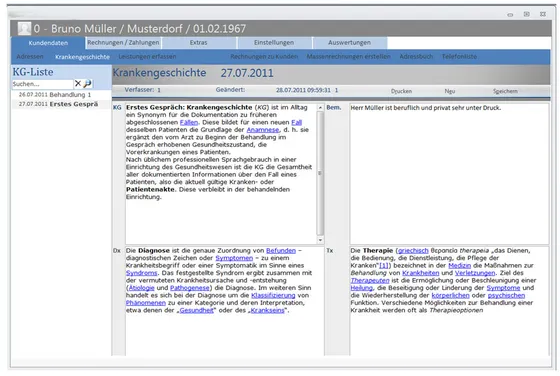Open Leistungen erfassen
The image size is (560, 376).
pos(147,56)
